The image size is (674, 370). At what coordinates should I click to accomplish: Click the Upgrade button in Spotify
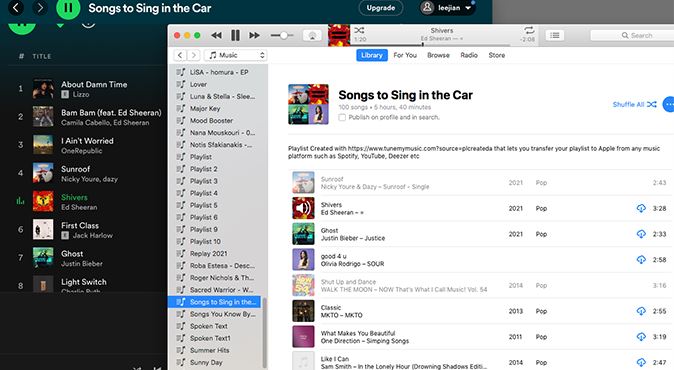[381, 8]
